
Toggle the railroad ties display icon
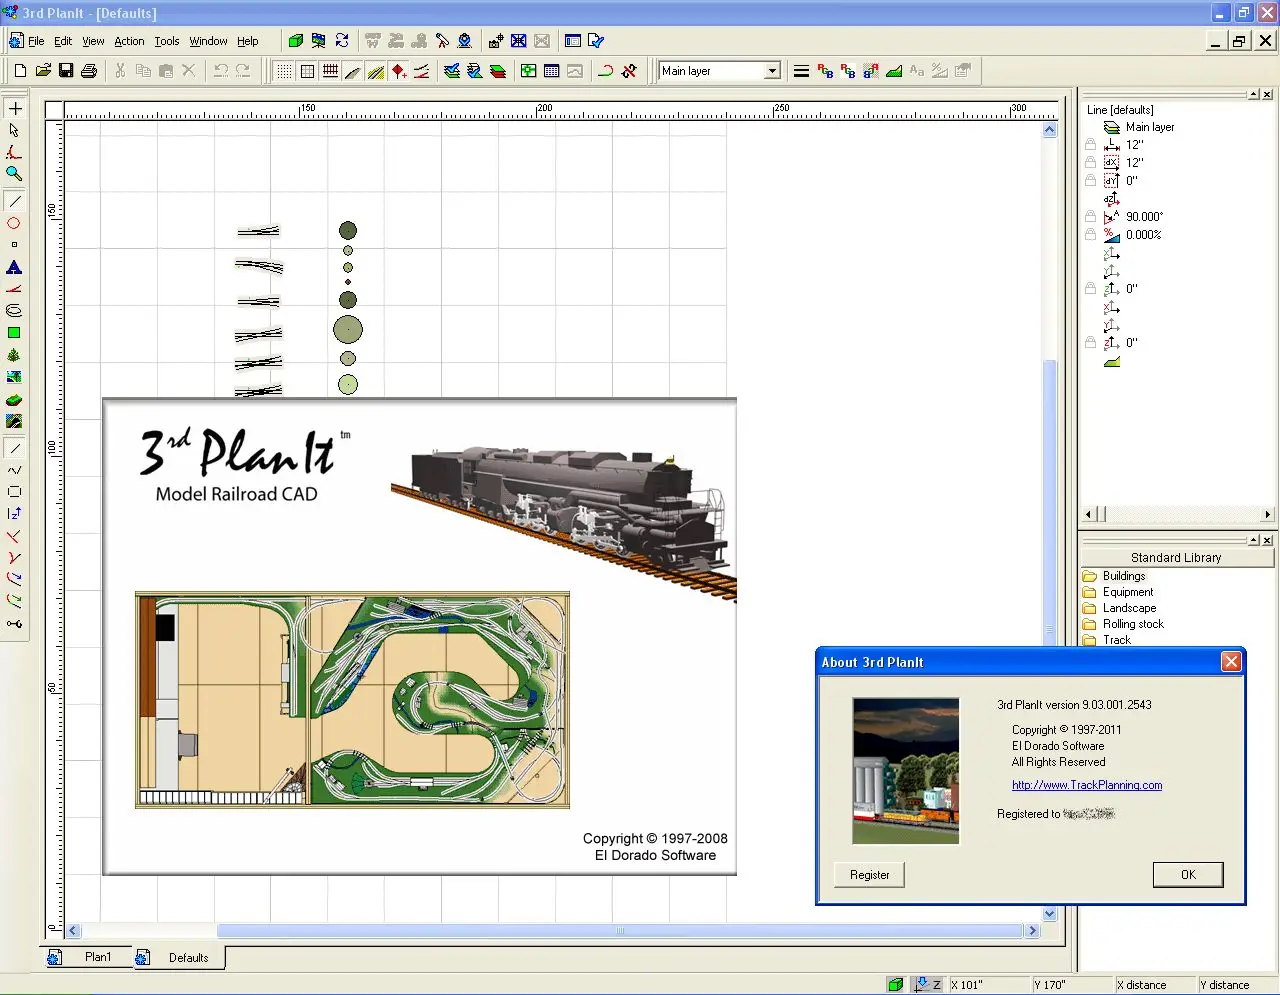pyautogui.click(x=330, y=71)
